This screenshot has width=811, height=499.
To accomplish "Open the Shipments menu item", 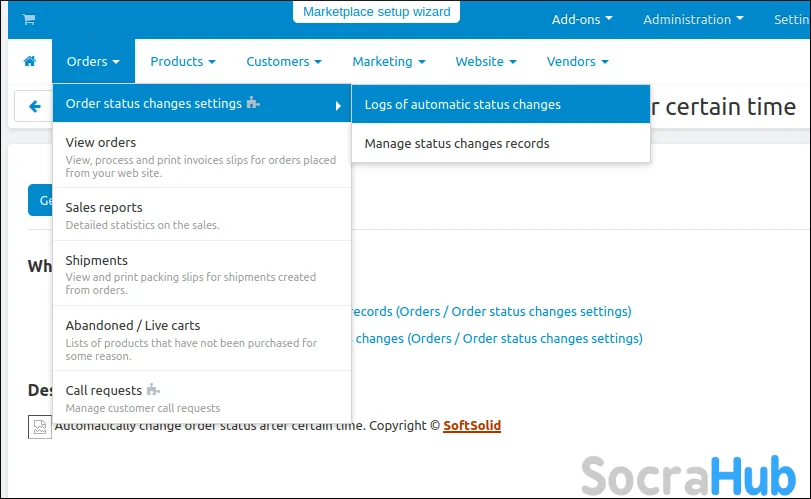I will (97, 260).
